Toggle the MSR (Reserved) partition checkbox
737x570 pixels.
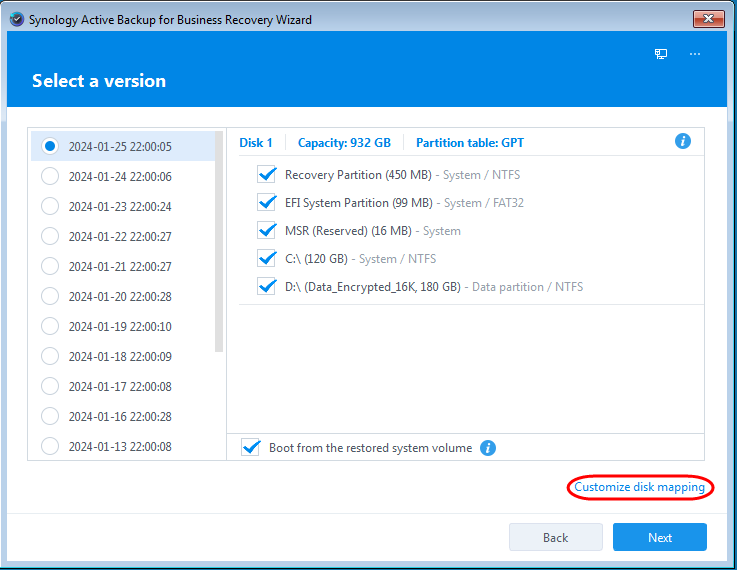tap(267, 231)
